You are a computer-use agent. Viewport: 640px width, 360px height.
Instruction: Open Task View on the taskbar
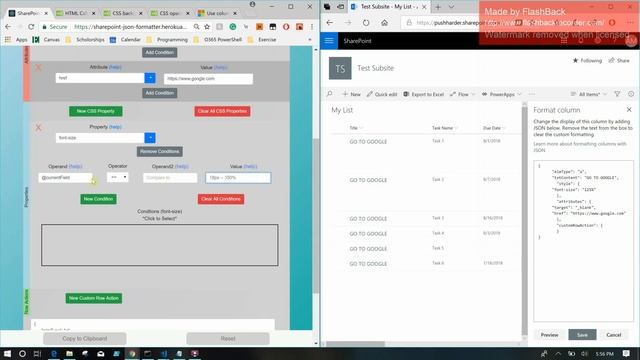click(38, 353)
